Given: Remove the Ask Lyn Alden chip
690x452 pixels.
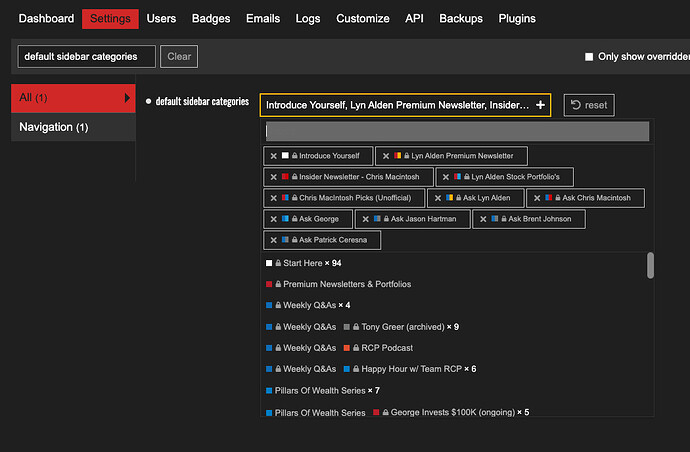Looking at the screenshot, I should (x=438, y=198).
